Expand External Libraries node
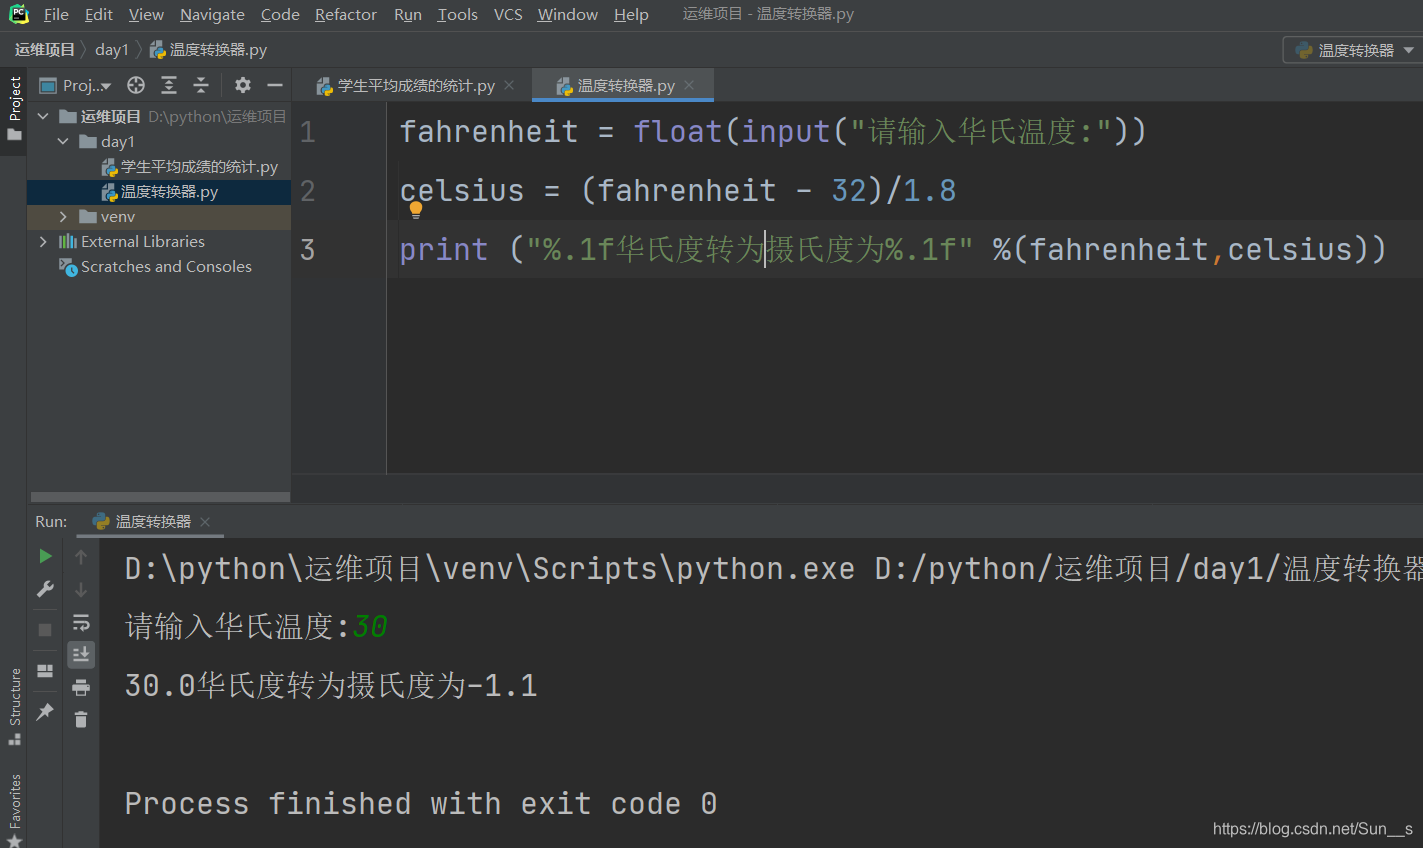The height and width of the screenshot is (848, 1423). coord(43,241)
